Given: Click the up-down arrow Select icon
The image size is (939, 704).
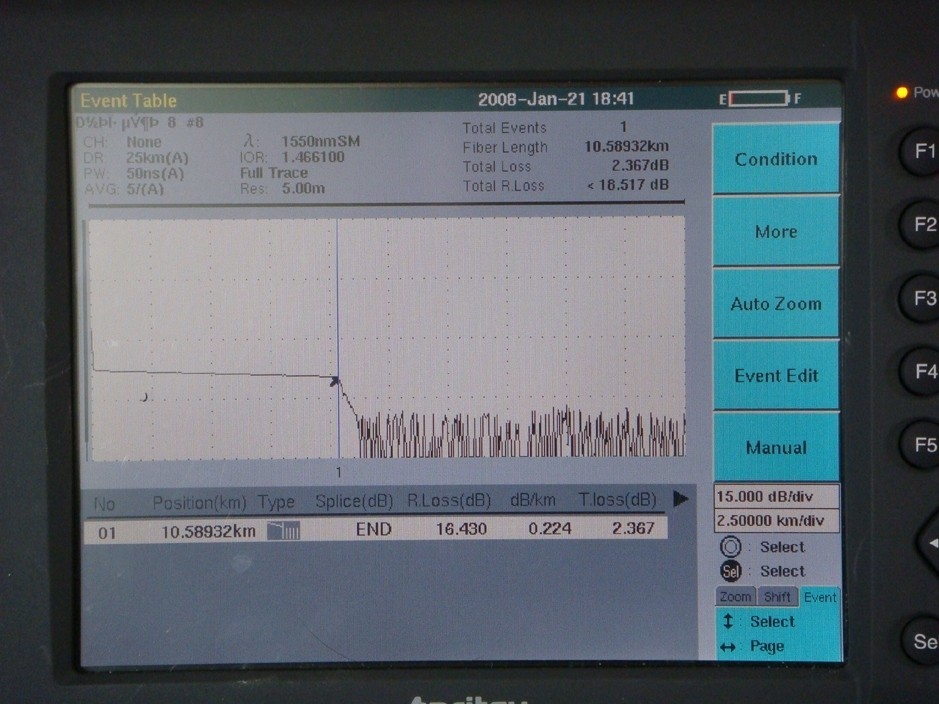Looking at the screenshot, I should coord(728,621).
